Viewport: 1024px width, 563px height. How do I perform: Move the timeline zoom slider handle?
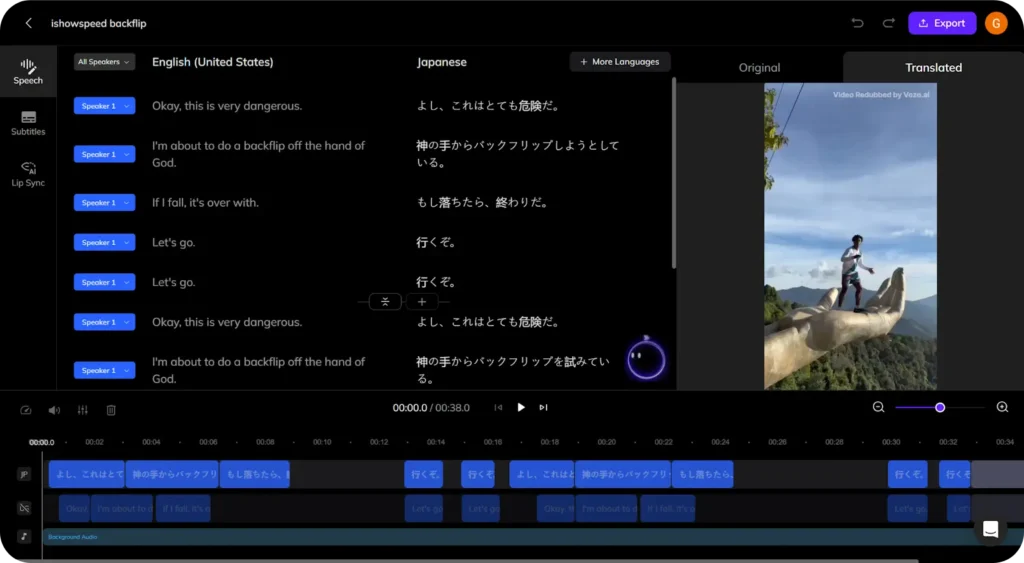[x=940, y=408]
